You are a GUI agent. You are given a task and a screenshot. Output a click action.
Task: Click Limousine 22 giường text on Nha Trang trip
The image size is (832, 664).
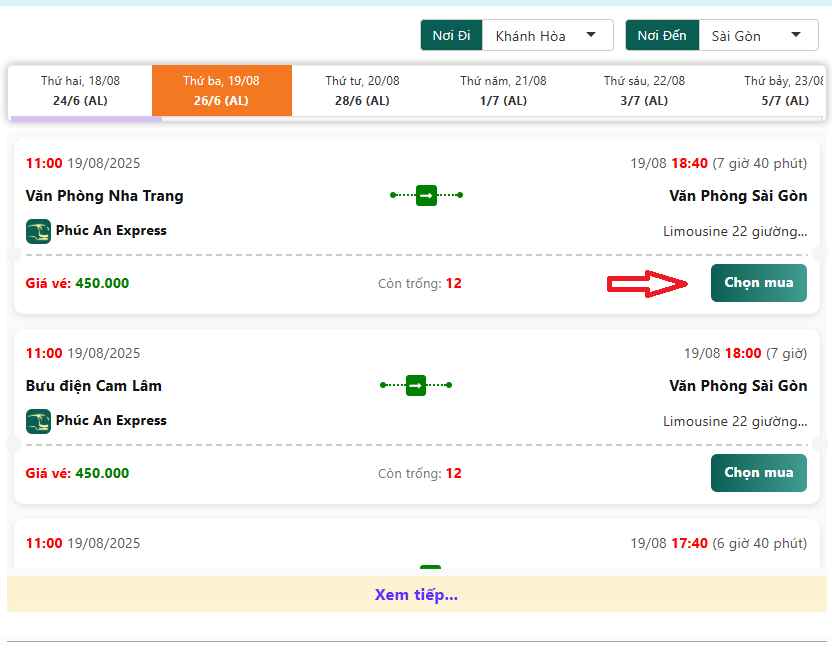(735, 231)
